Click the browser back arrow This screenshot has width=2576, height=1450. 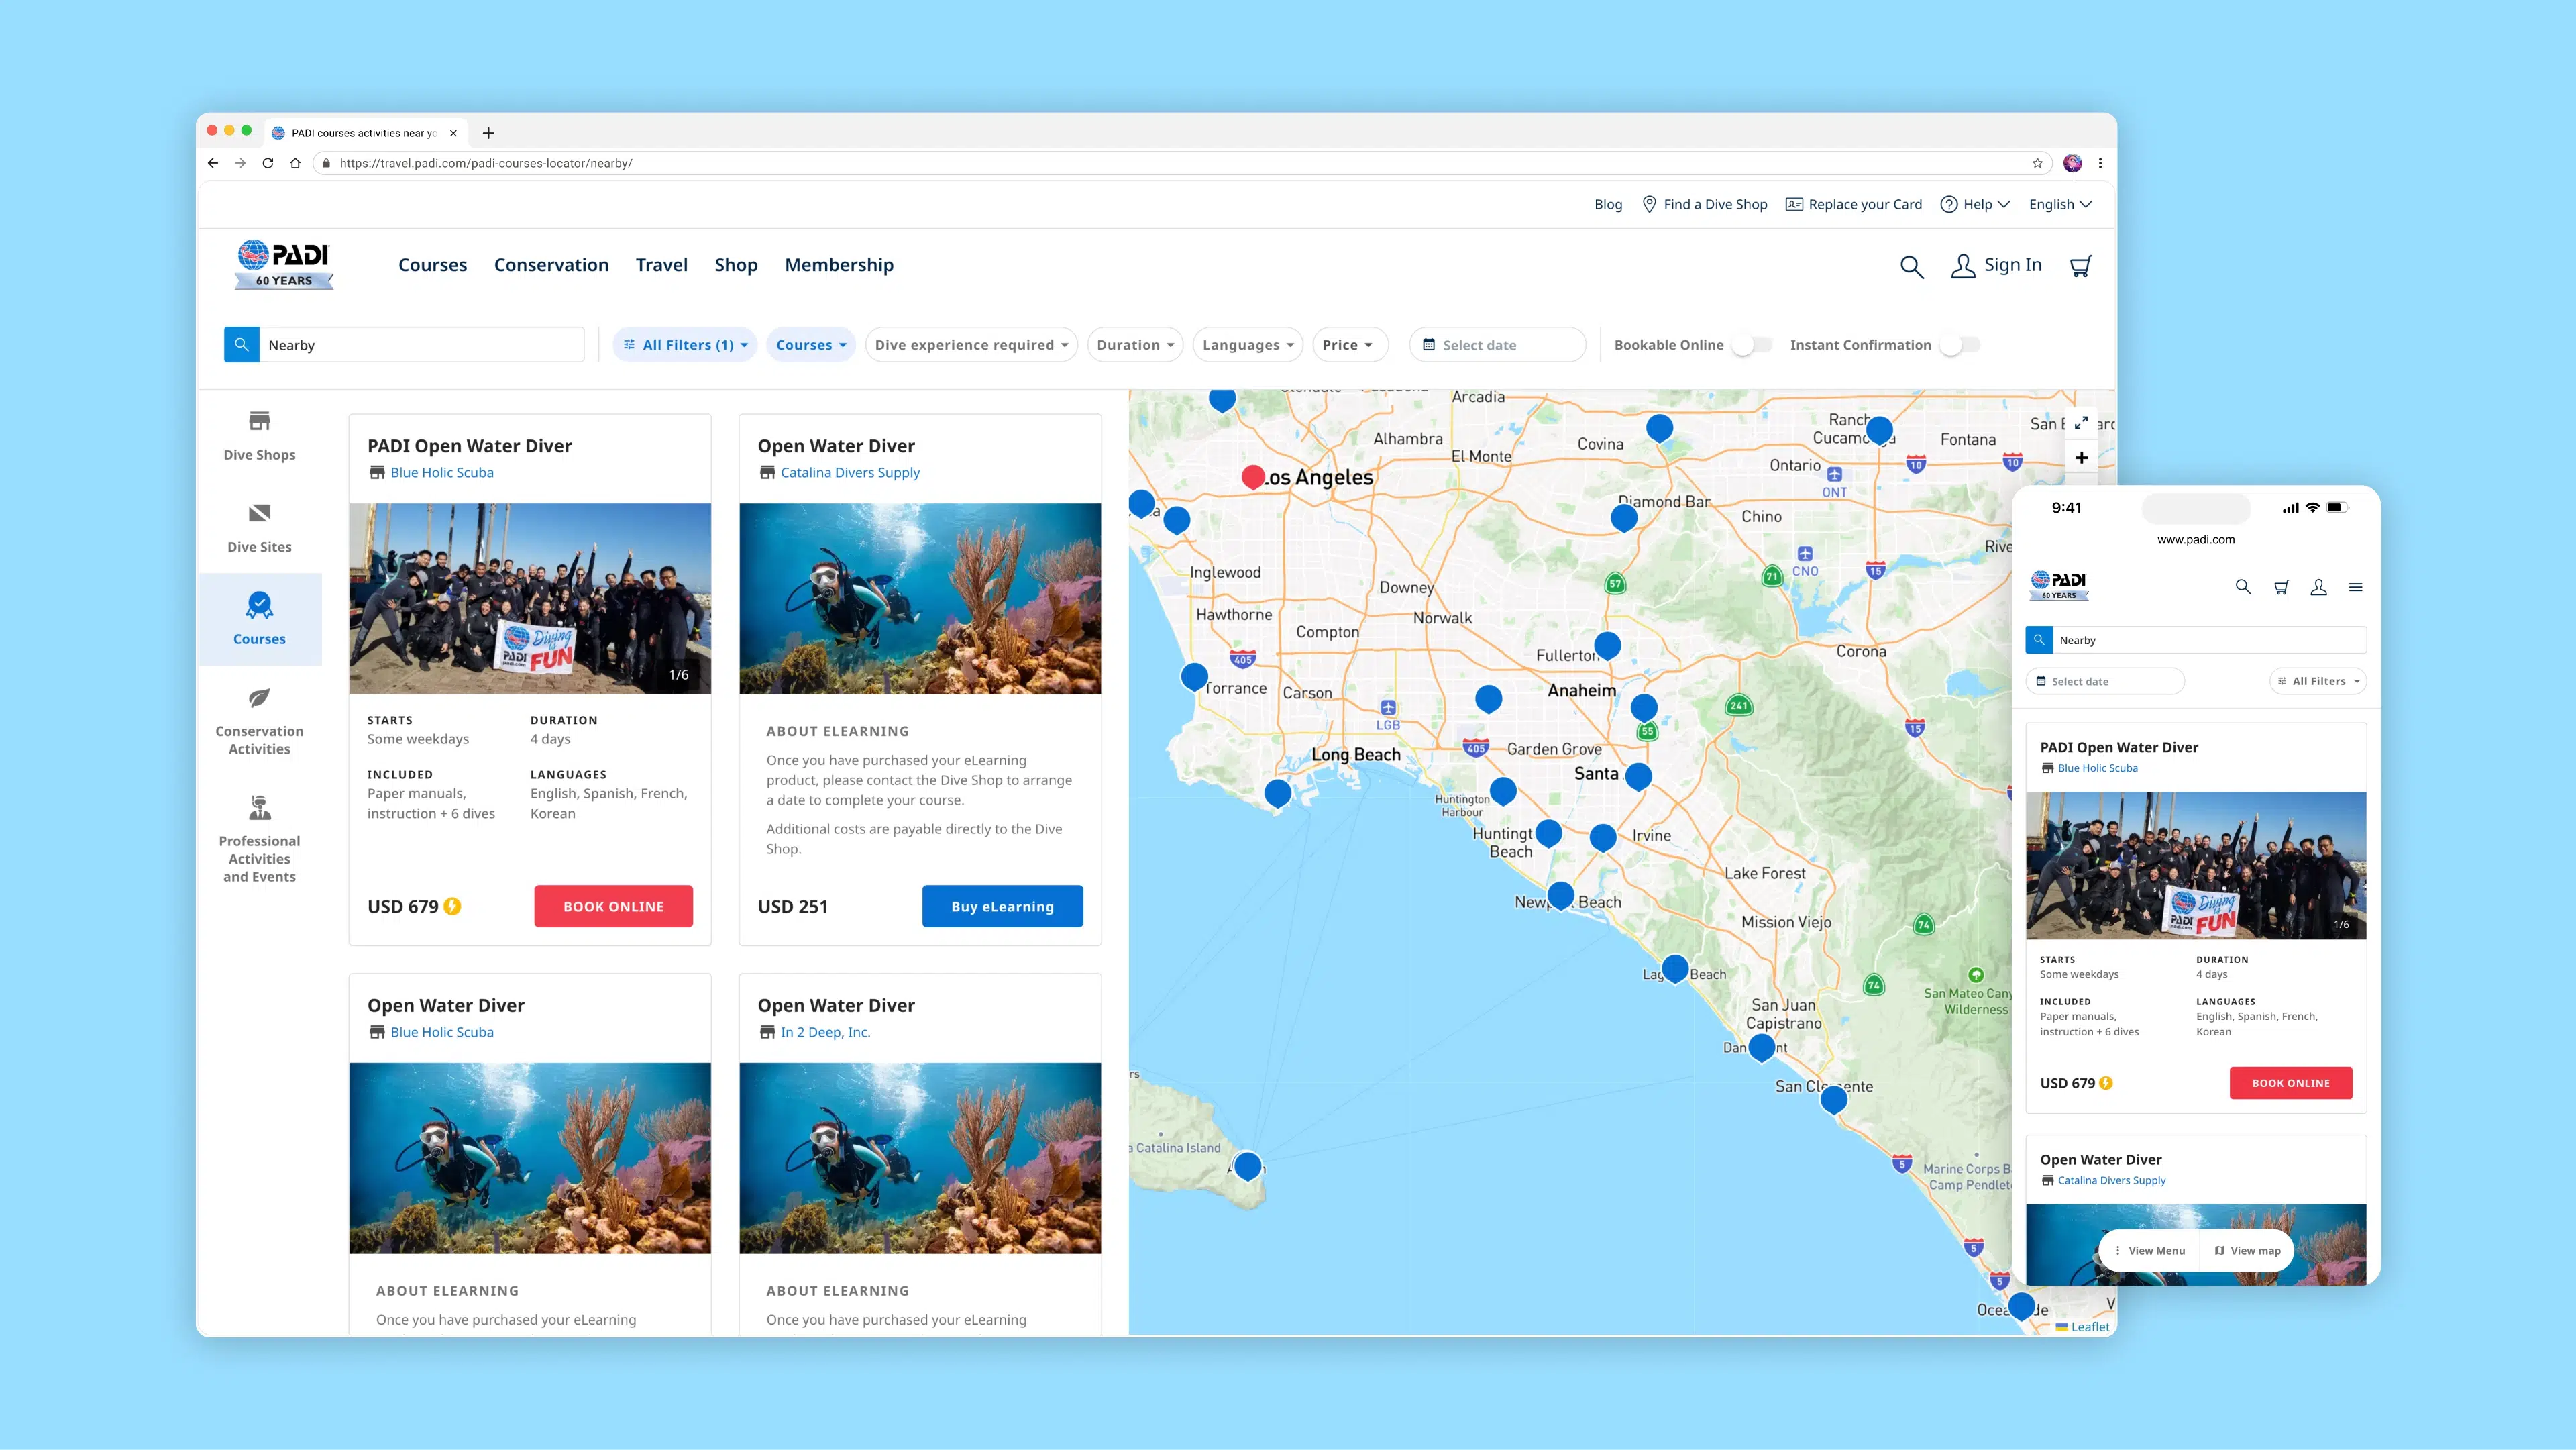tap(212, 163)
